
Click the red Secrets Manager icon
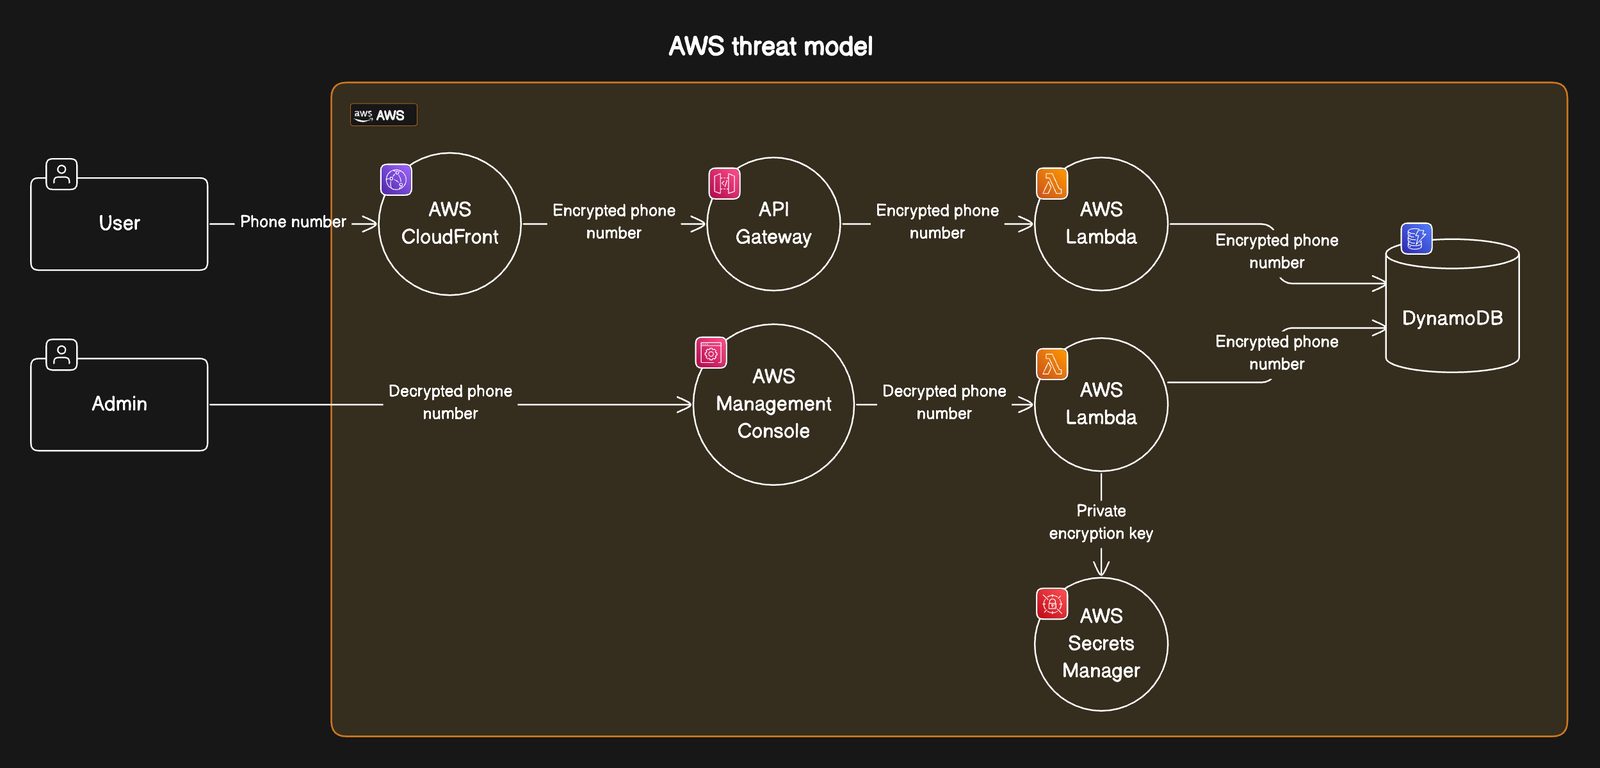[x=1052, y=604]
